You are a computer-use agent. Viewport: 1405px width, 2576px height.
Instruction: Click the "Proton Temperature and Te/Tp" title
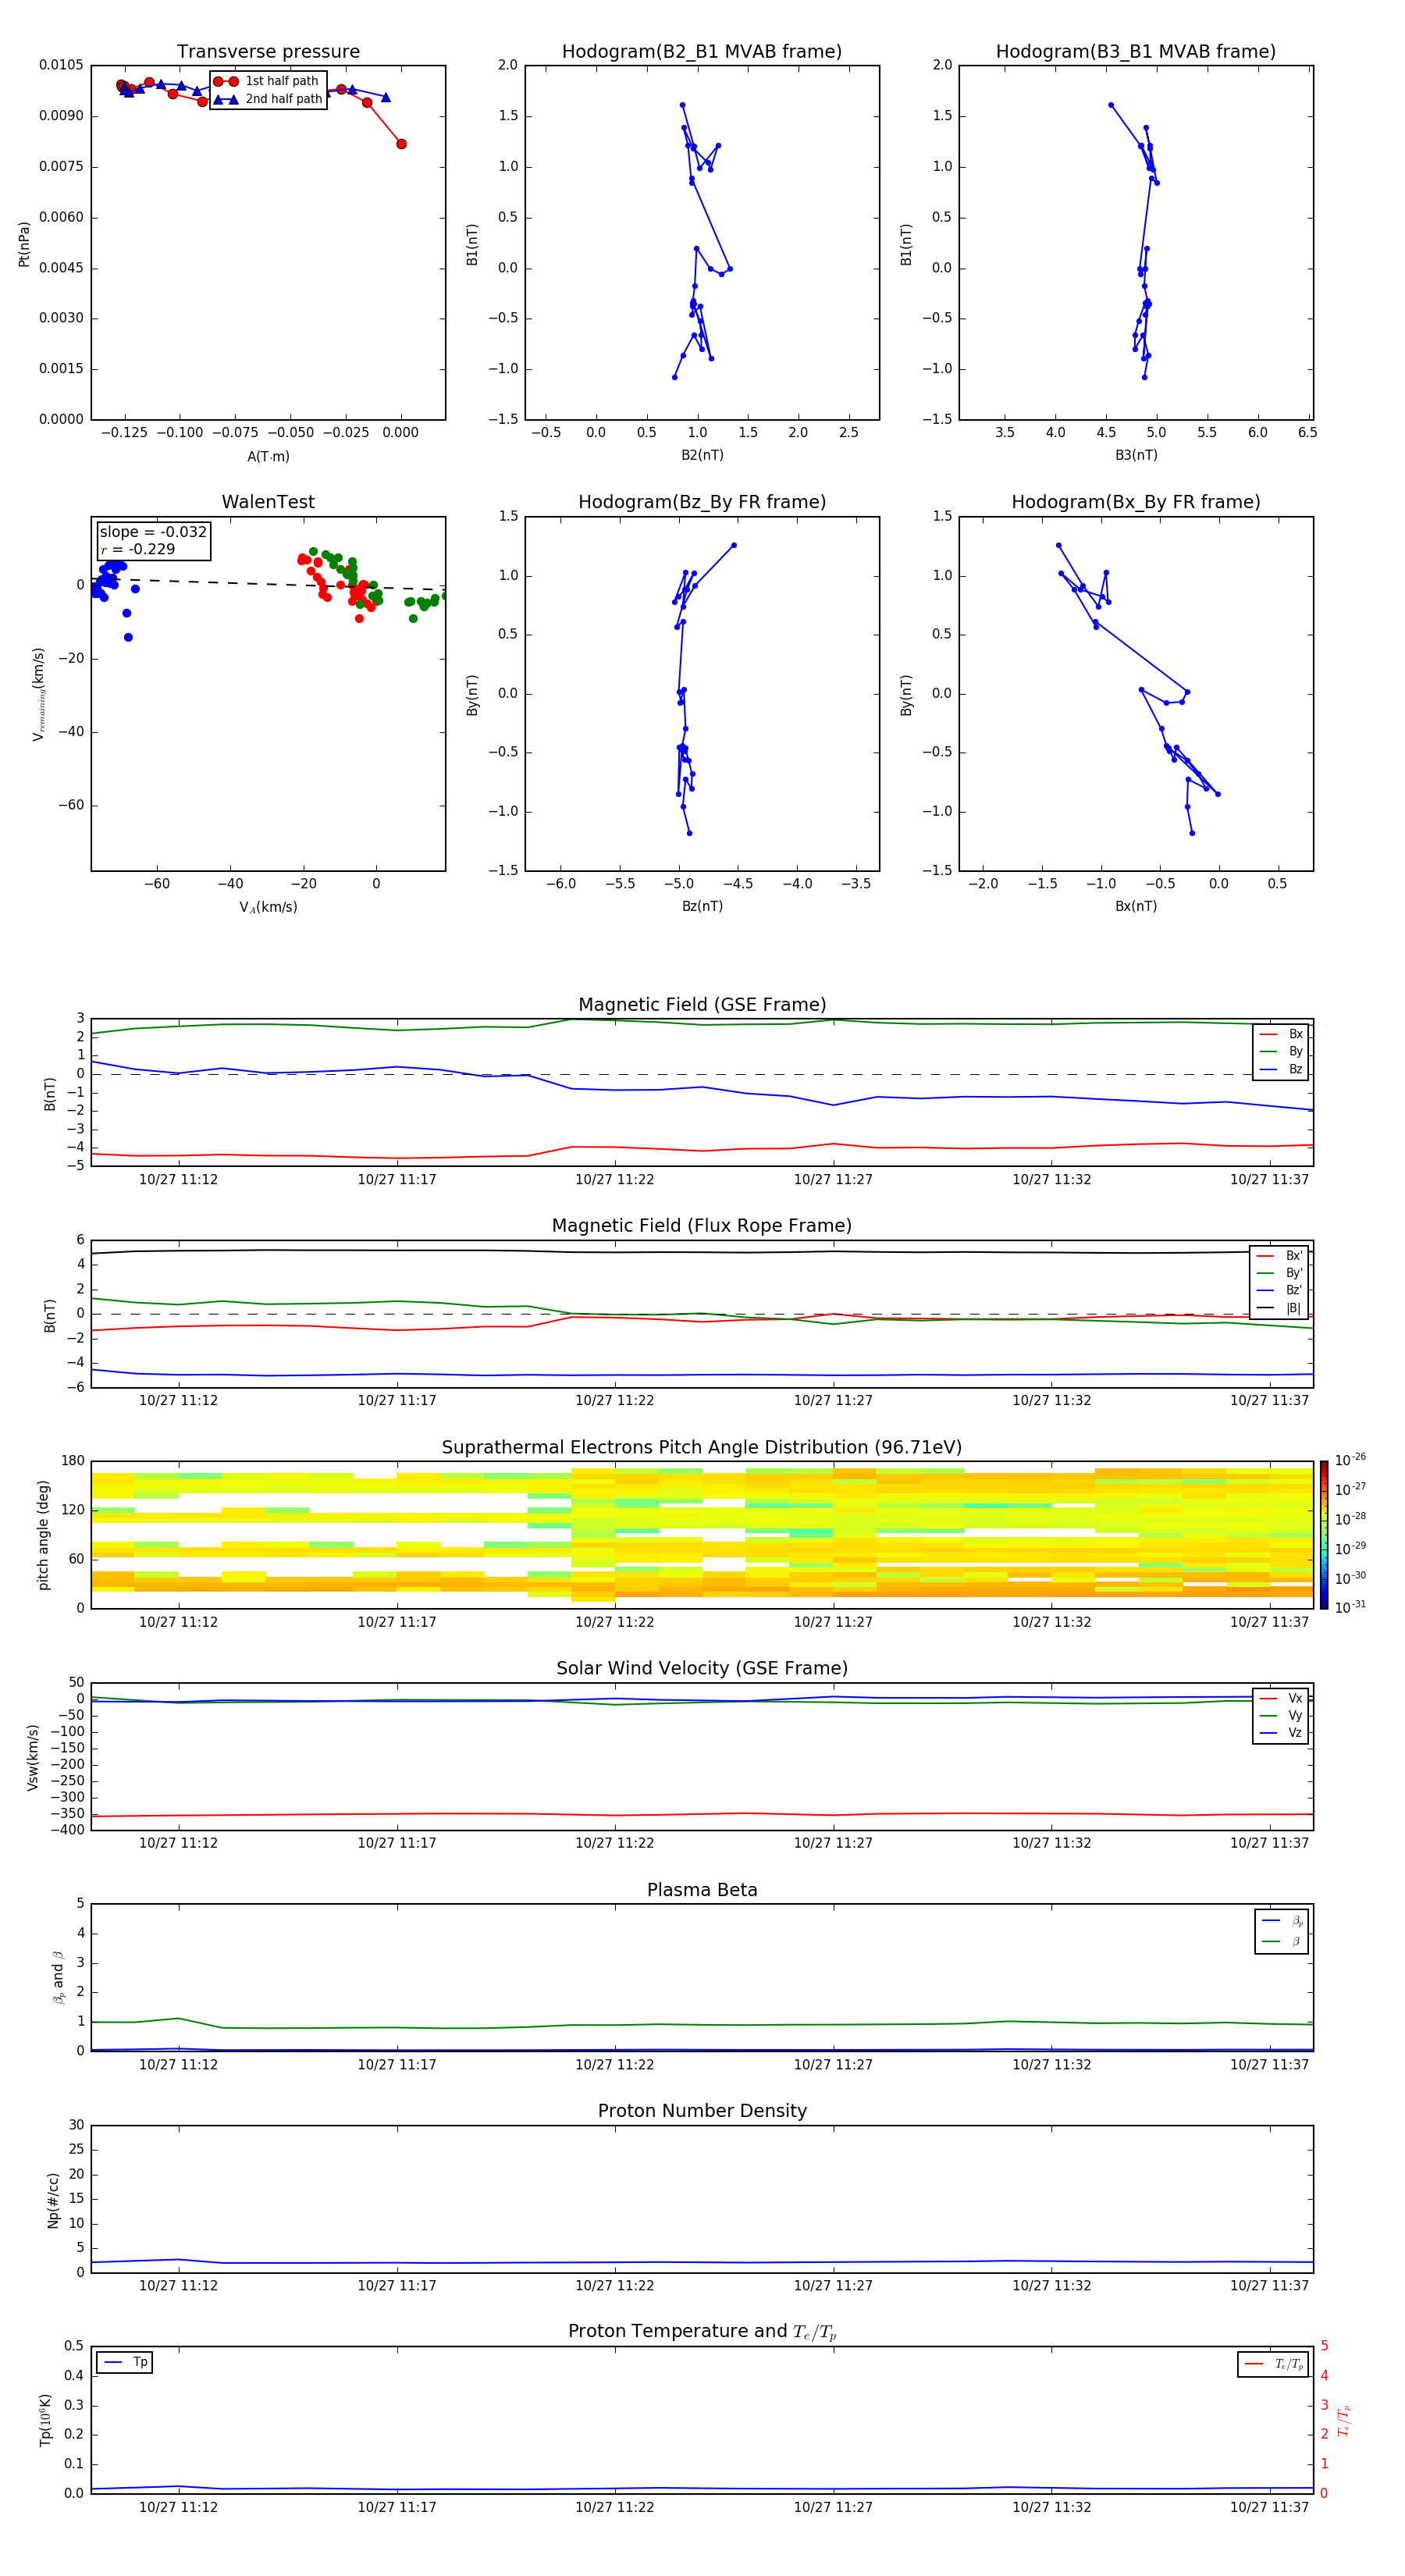[x=702, y=2332]
